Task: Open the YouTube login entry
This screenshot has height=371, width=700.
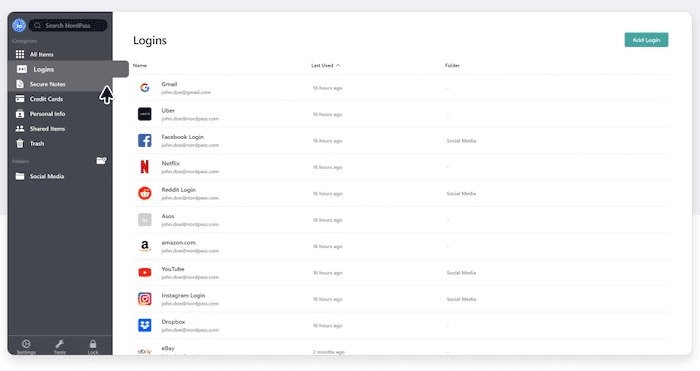Action: pyautogui.click(x=402, y=272)
